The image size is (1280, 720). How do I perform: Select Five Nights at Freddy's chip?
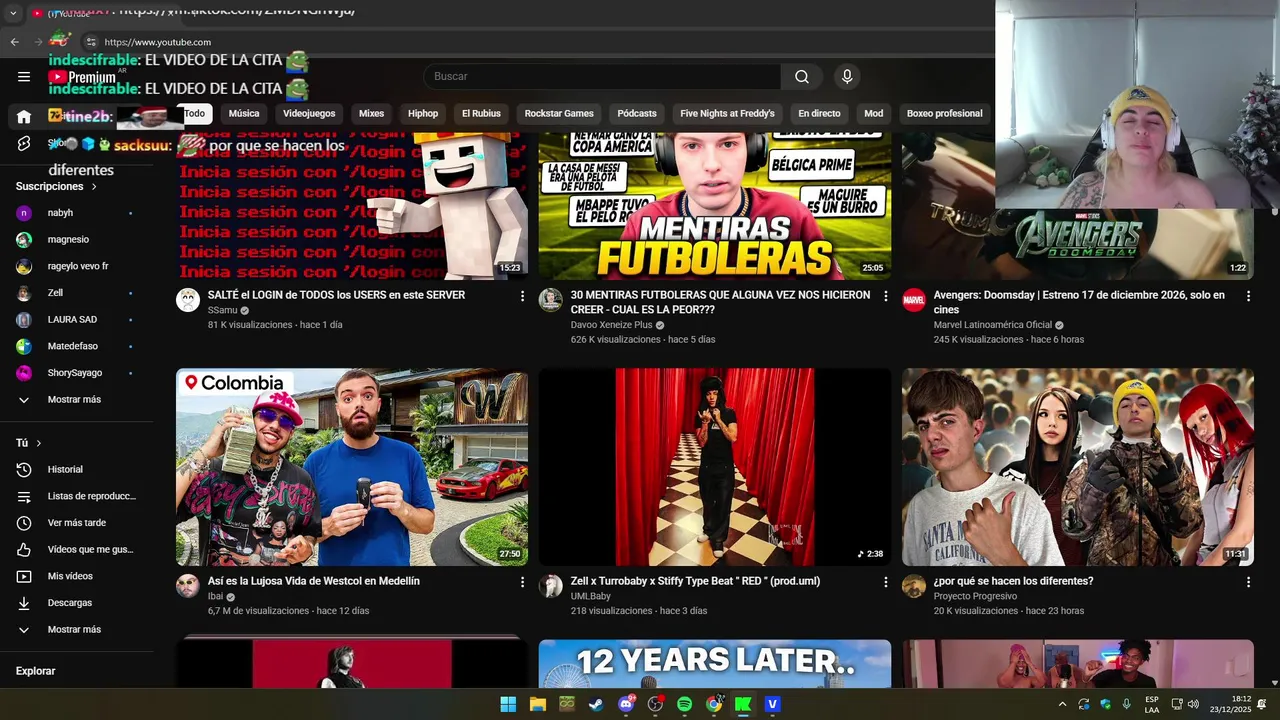pos(727,114)
